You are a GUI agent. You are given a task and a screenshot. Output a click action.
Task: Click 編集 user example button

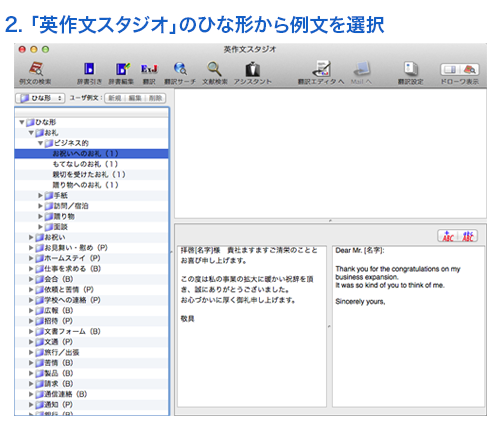click(135, 98)
